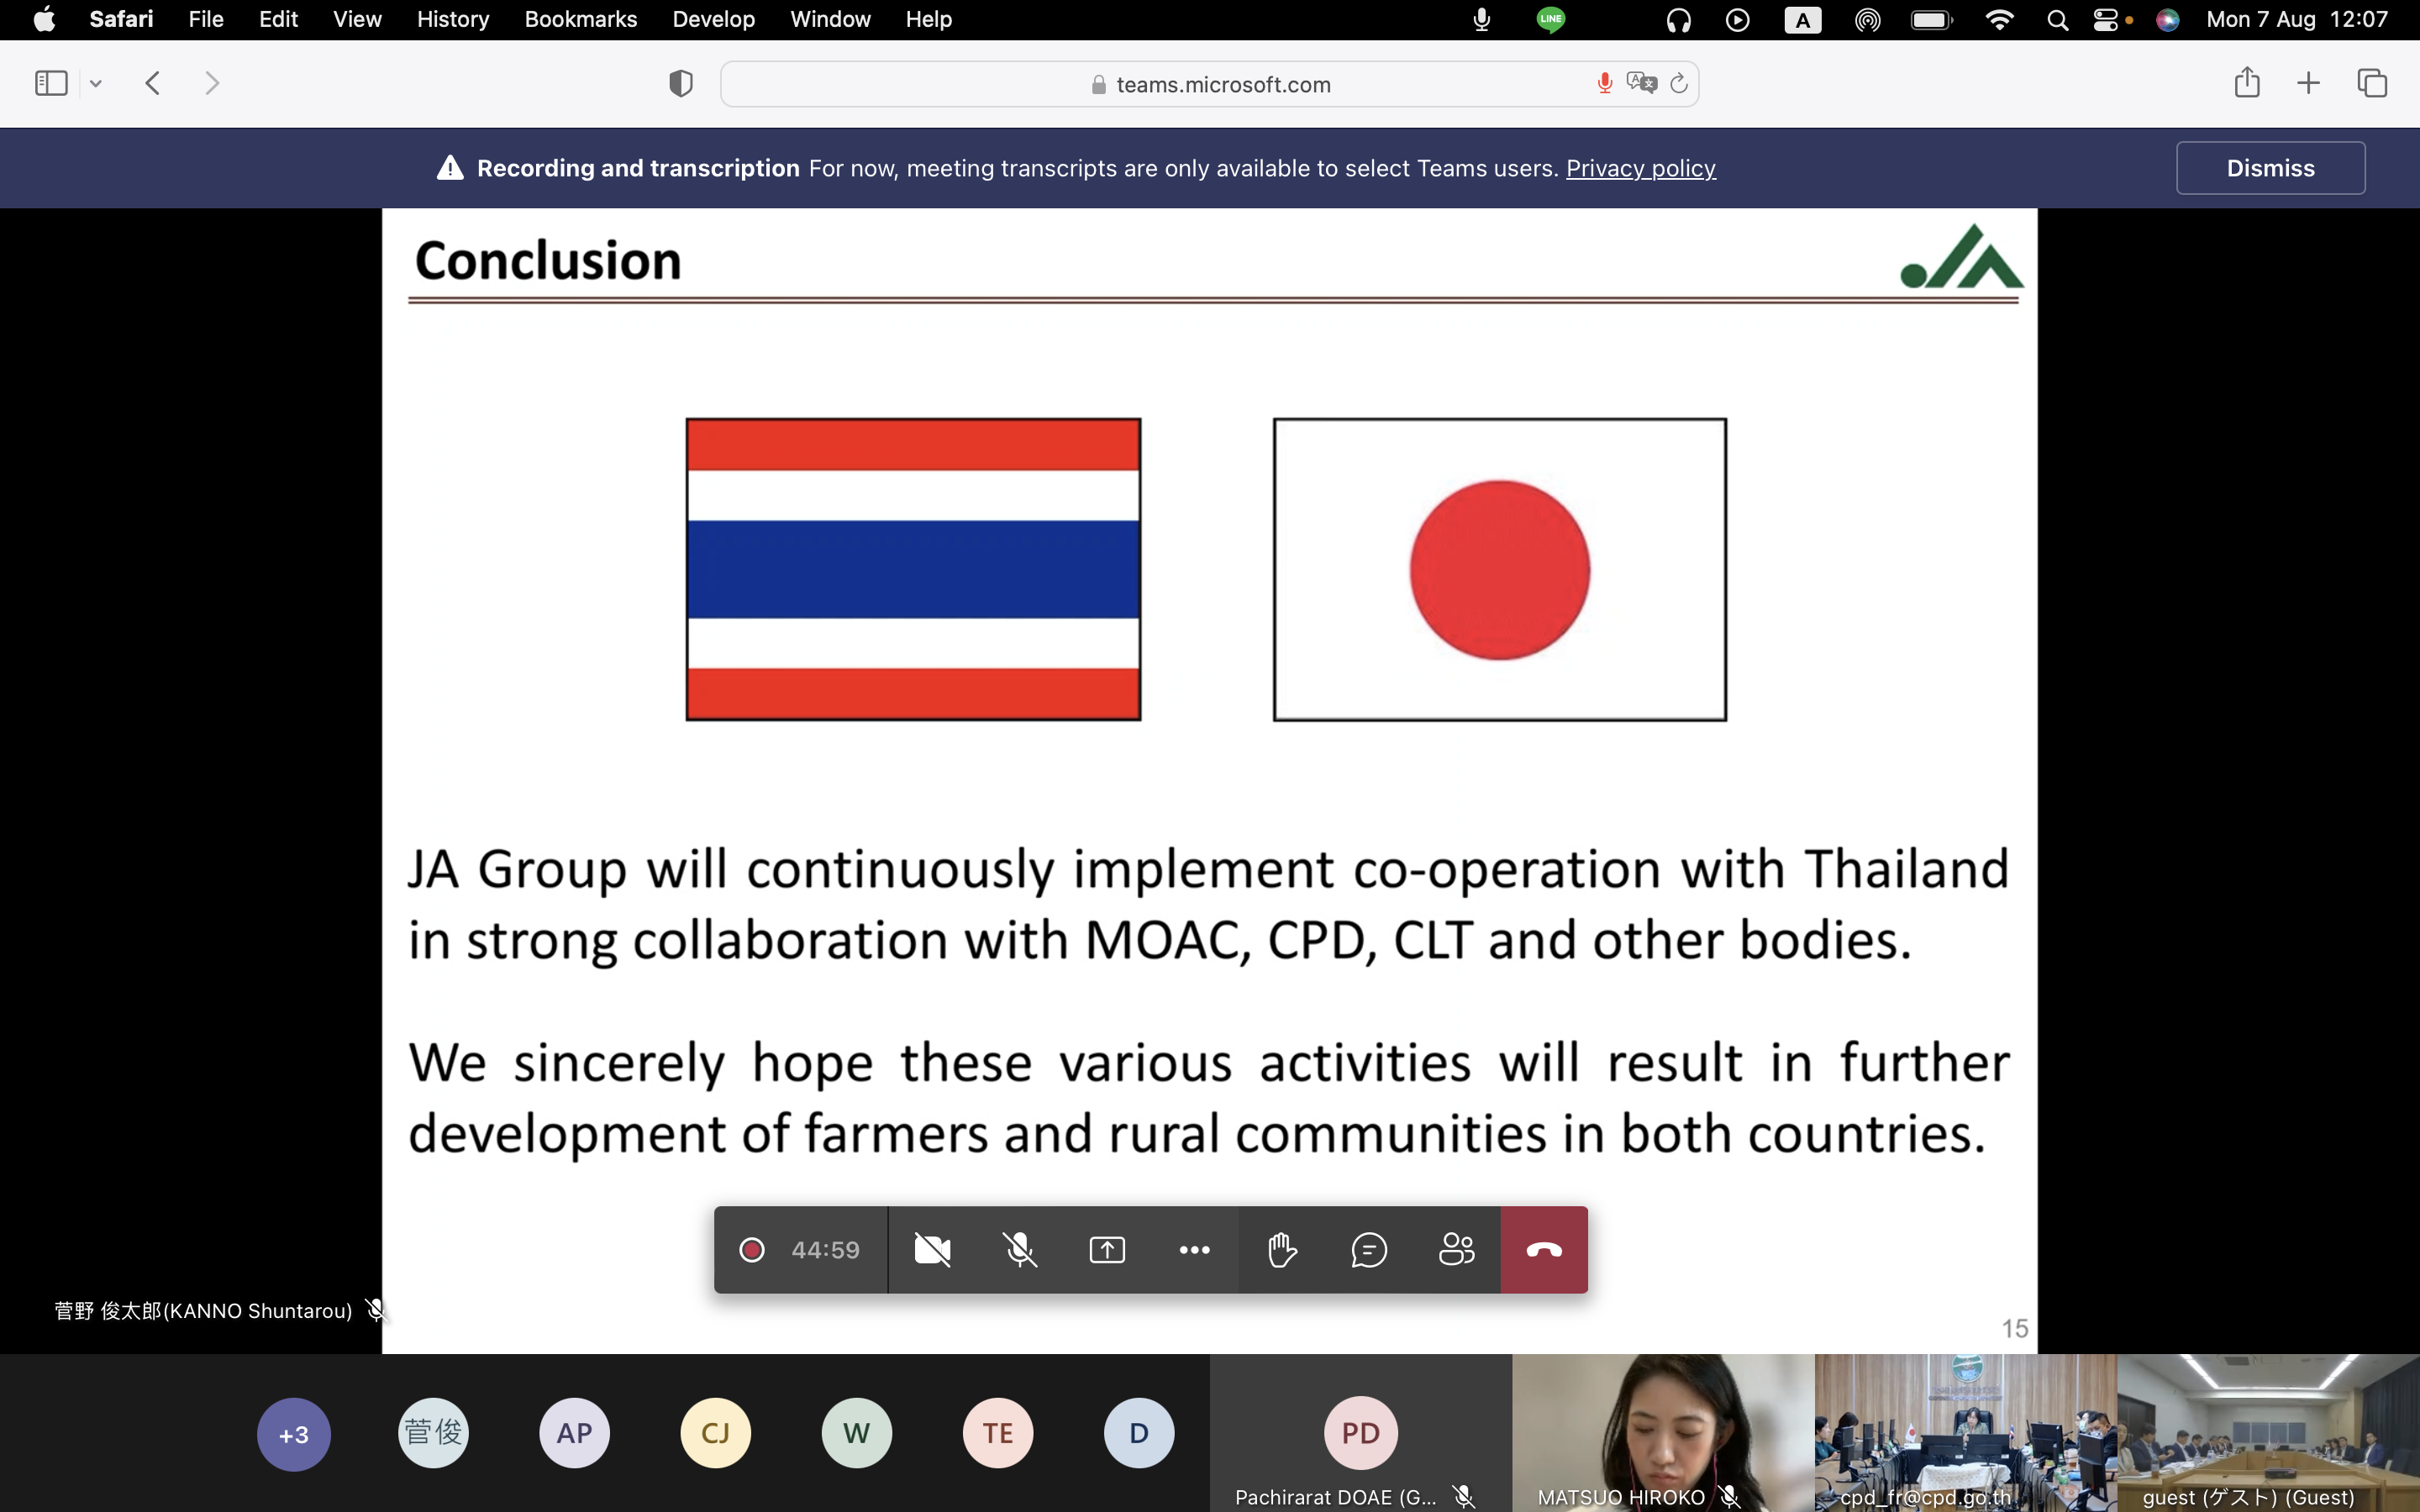This screenshot has width=2420, height=1512.
Task: Click the meeting timer 44:59
Action: 825,1250
